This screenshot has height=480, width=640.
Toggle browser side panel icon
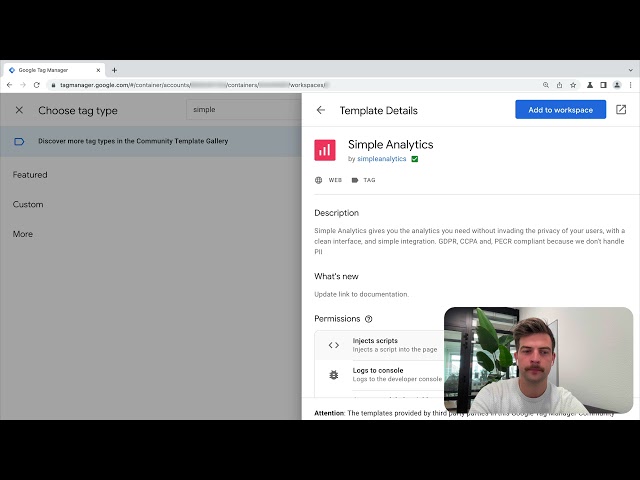coord(603,85)
